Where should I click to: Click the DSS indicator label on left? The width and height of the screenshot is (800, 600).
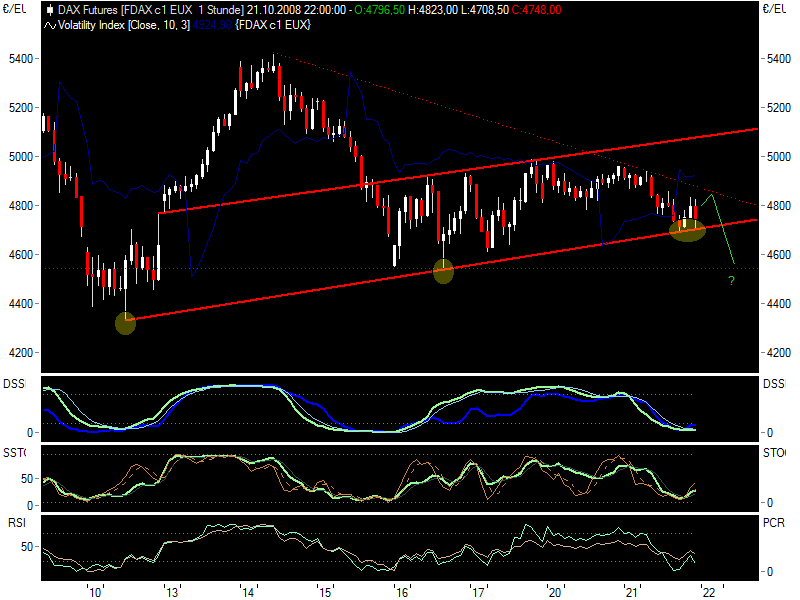tap(14, 384)
